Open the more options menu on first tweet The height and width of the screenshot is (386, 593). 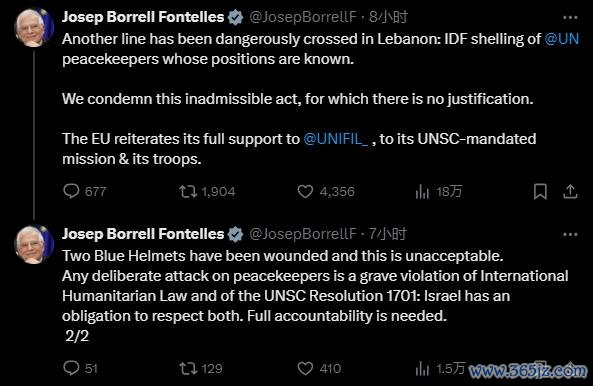(570, 17)
